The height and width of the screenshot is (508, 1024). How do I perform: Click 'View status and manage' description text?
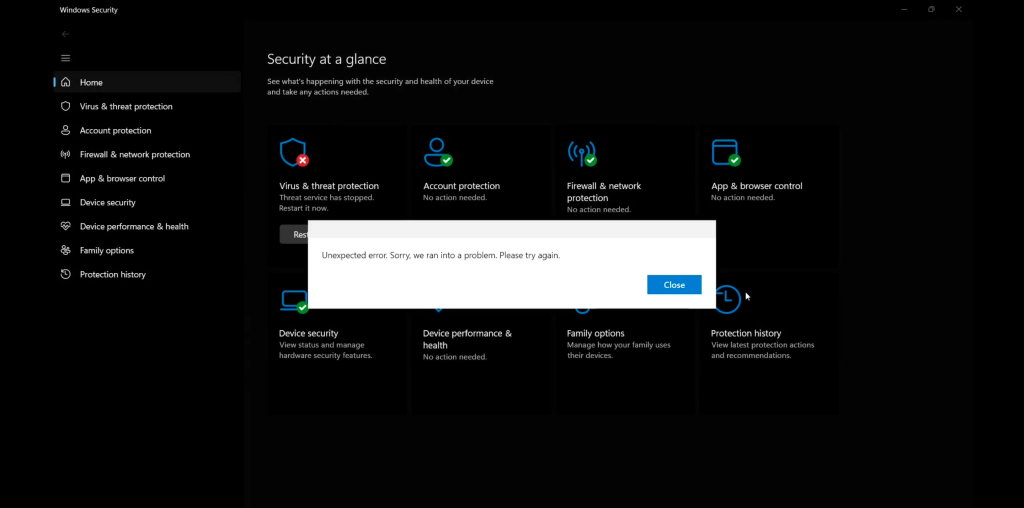321,345
